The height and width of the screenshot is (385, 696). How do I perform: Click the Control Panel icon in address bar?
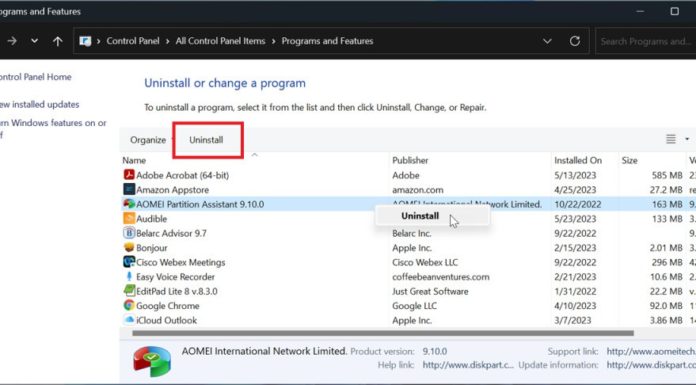tap(85, 41)
